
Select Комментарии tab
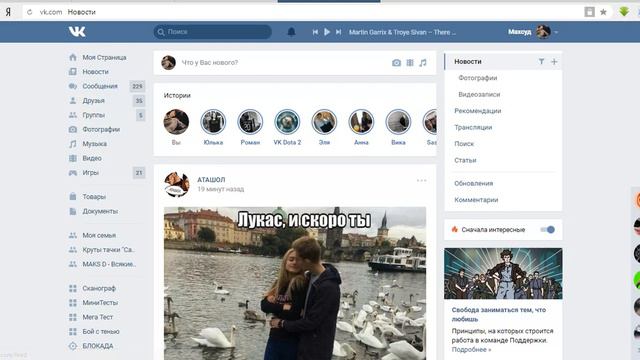click(476, 200)
